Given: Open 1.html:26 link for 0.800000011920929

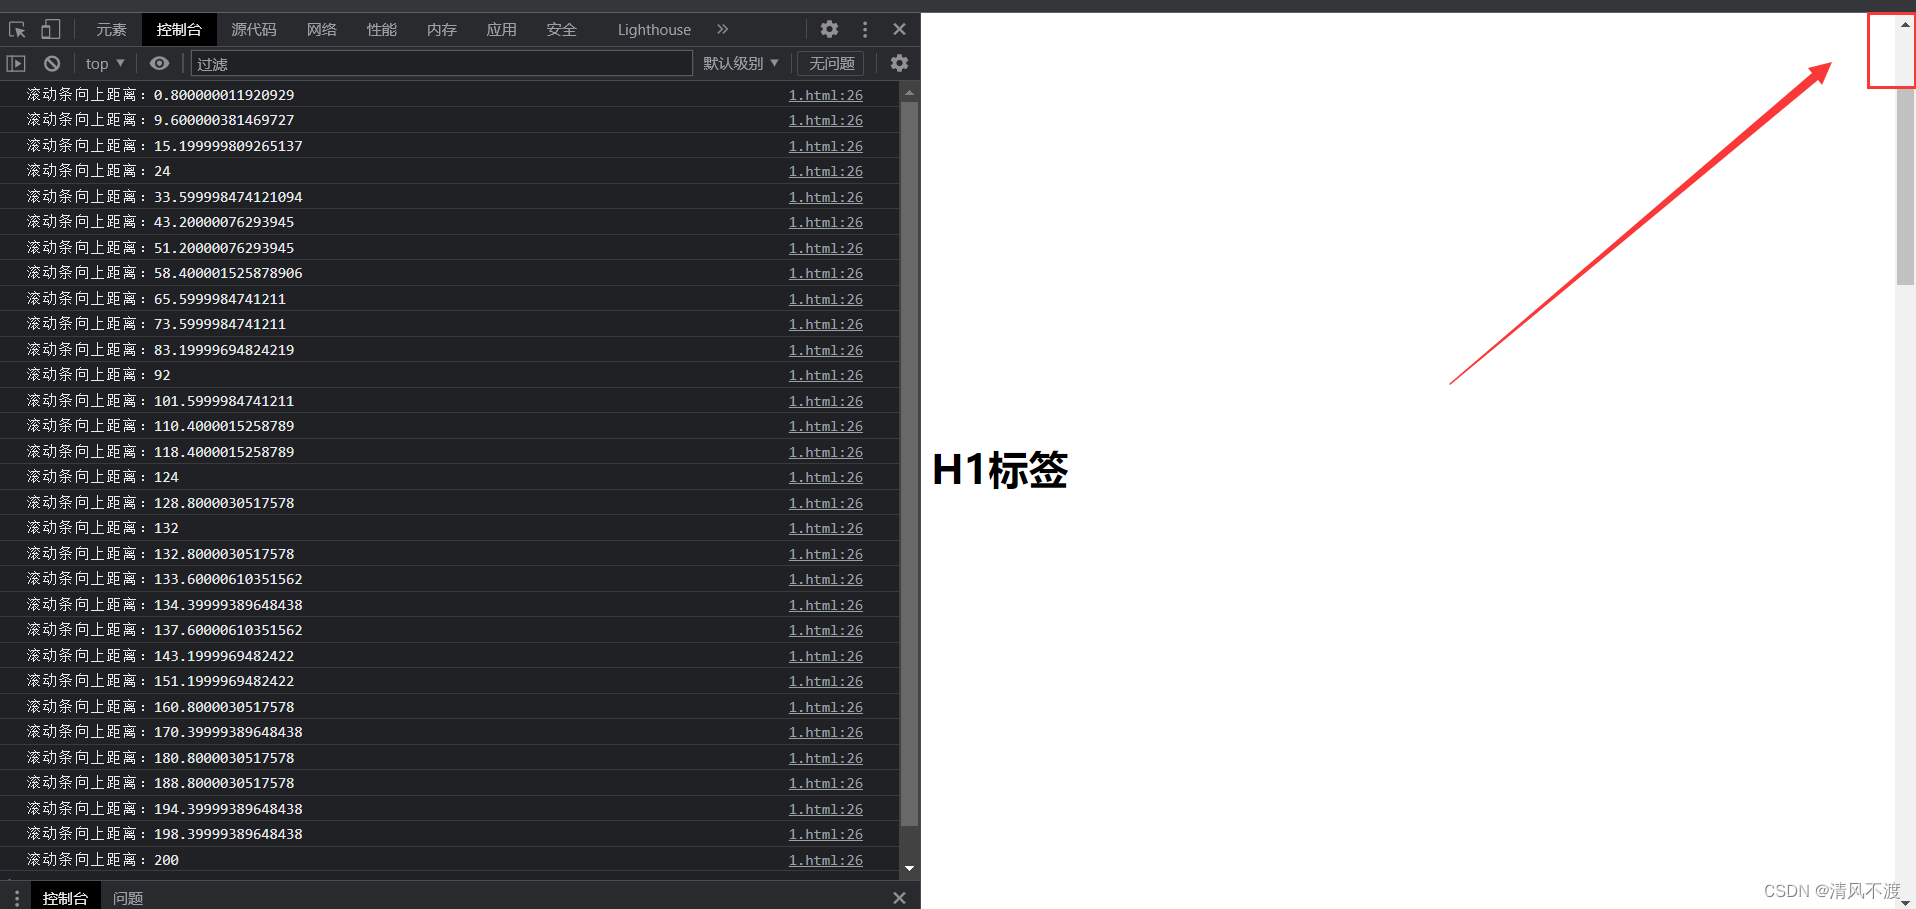Looking at the screenshot, I should 825,95.
